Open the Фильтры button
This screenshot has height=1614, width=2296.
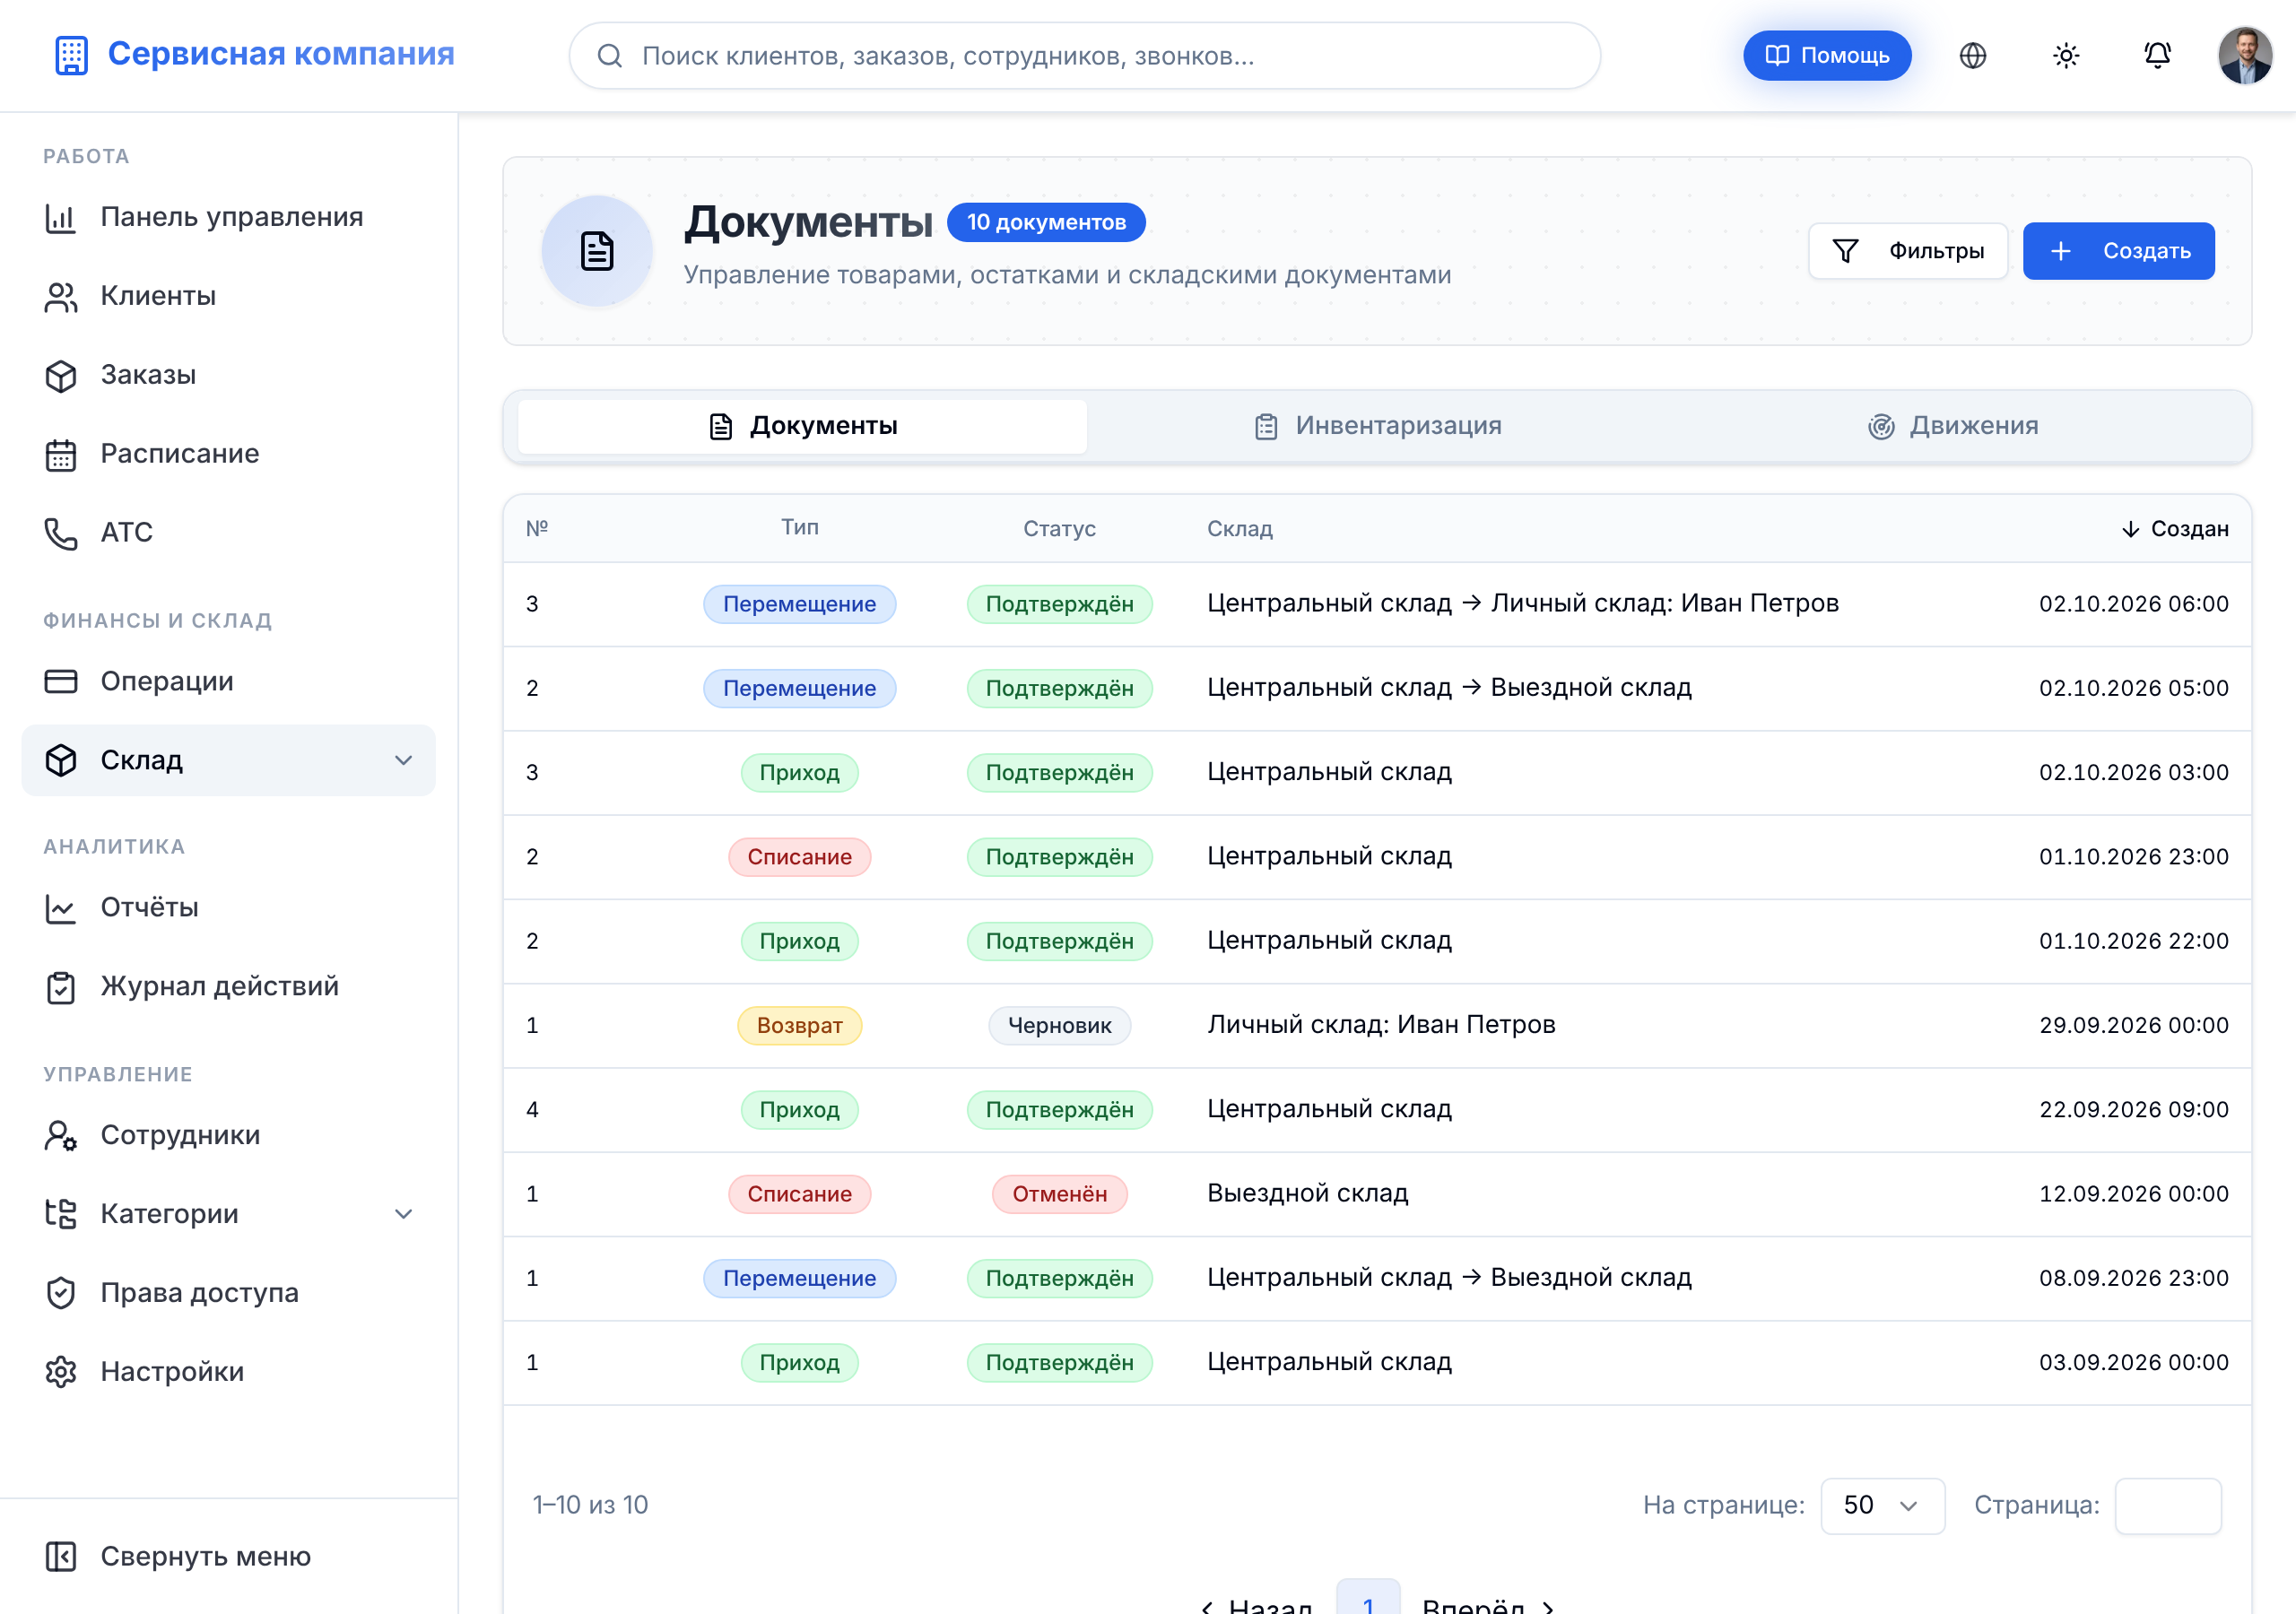(x=1907, y=251)
